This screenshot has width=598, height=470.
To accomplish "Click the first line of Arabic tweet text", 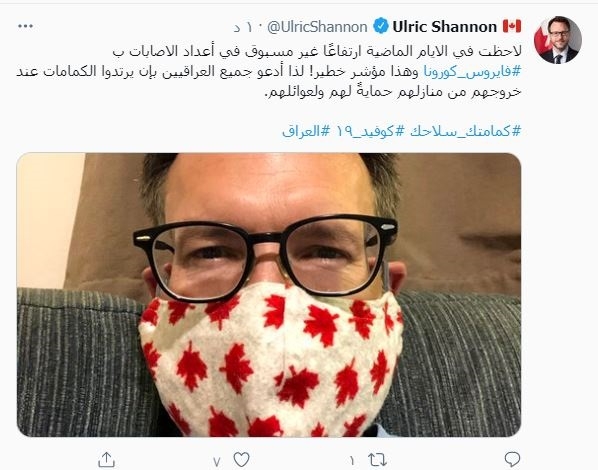I will pyautogui.click(x=317, y=50).
